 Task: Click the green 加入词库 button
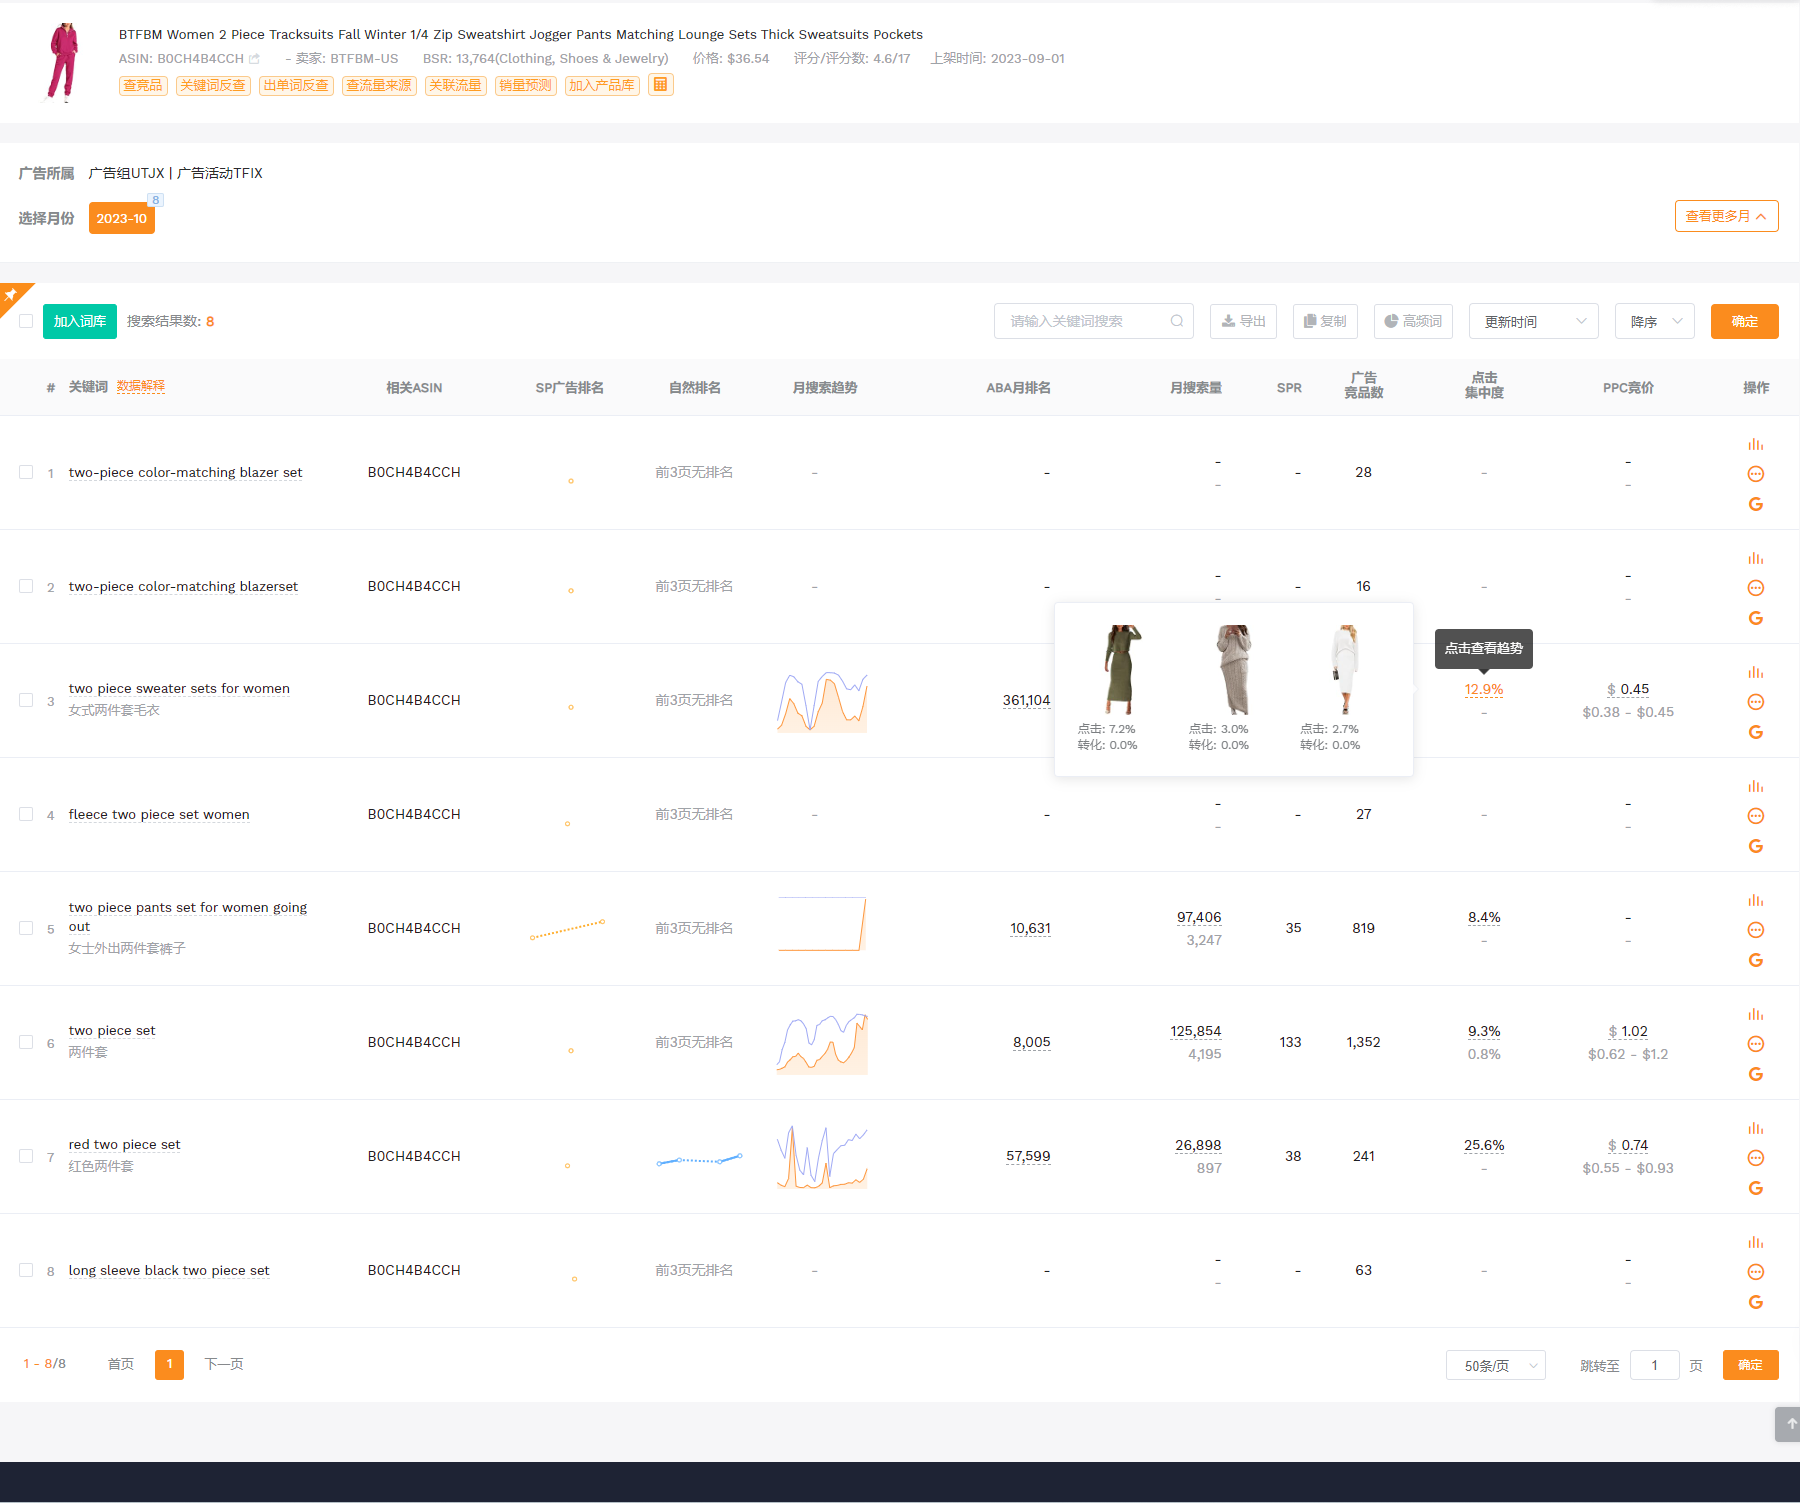(80, 321)
